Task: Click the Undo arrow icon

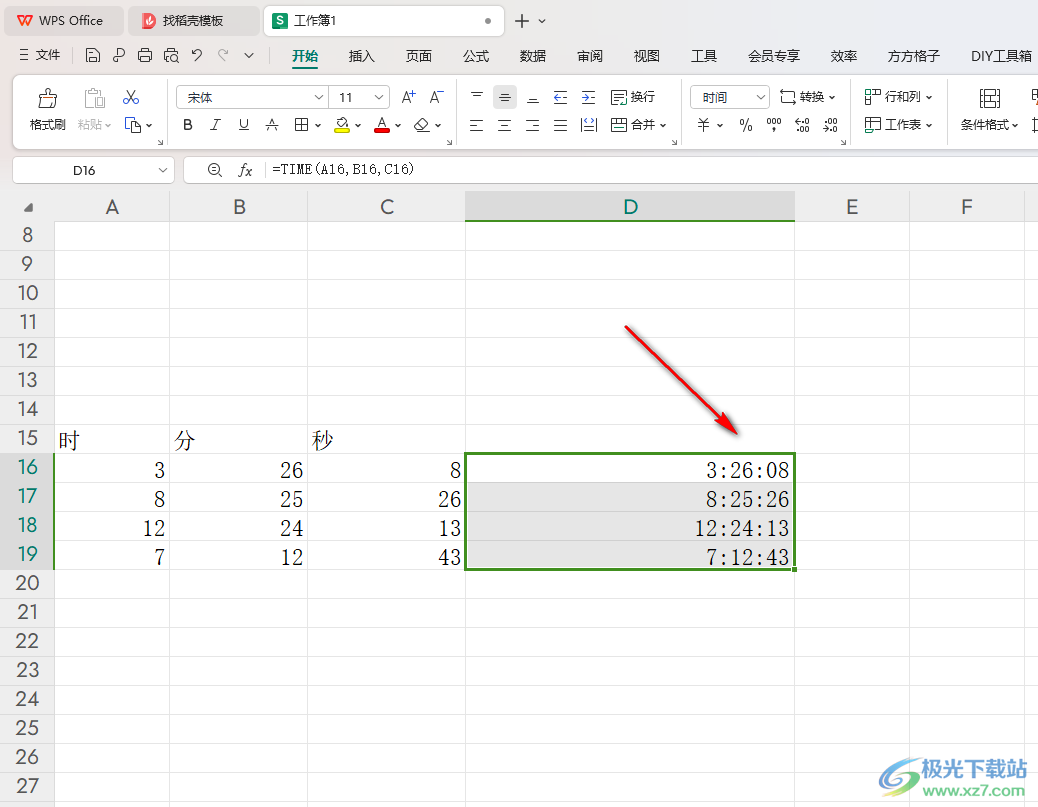Action: [x=197, y=56]
